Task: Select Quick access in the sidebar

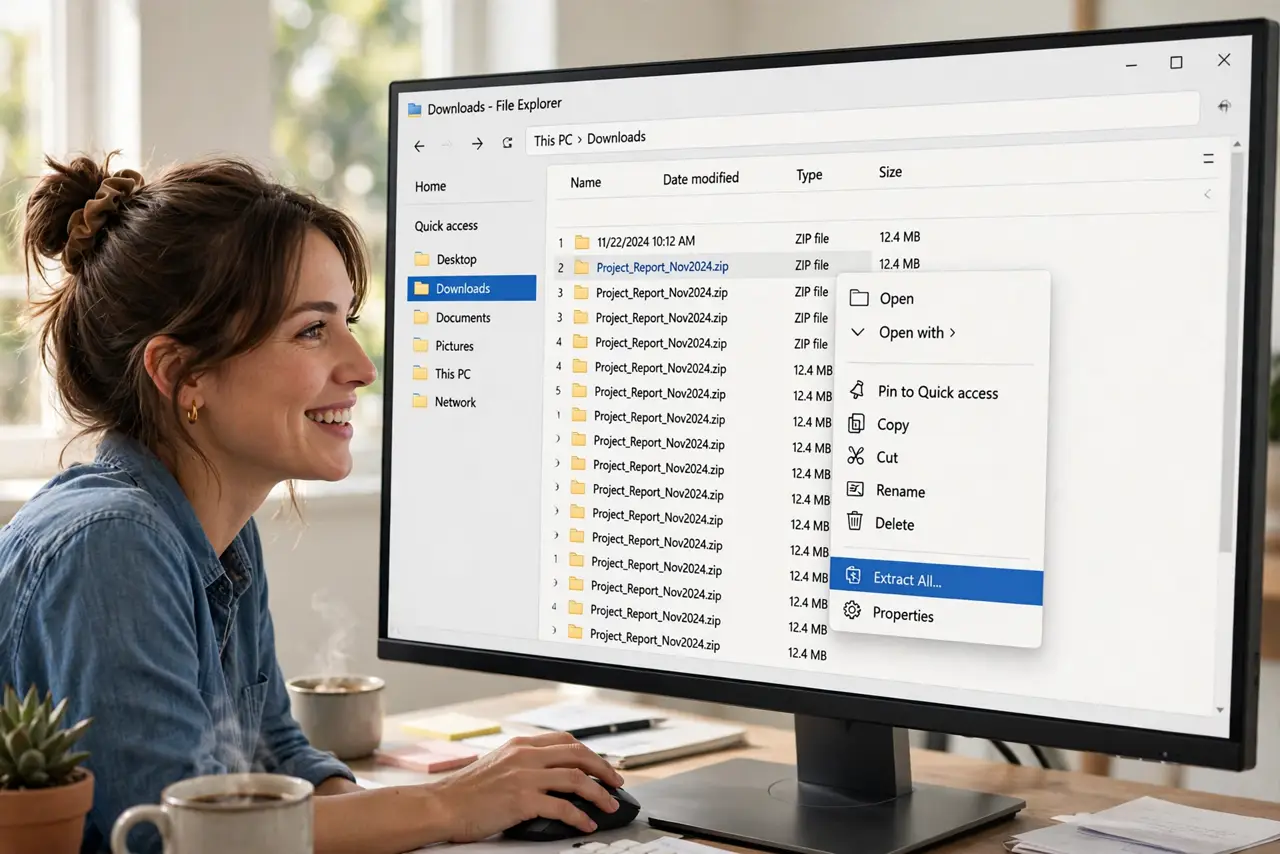Action: [x=446, y=226]
